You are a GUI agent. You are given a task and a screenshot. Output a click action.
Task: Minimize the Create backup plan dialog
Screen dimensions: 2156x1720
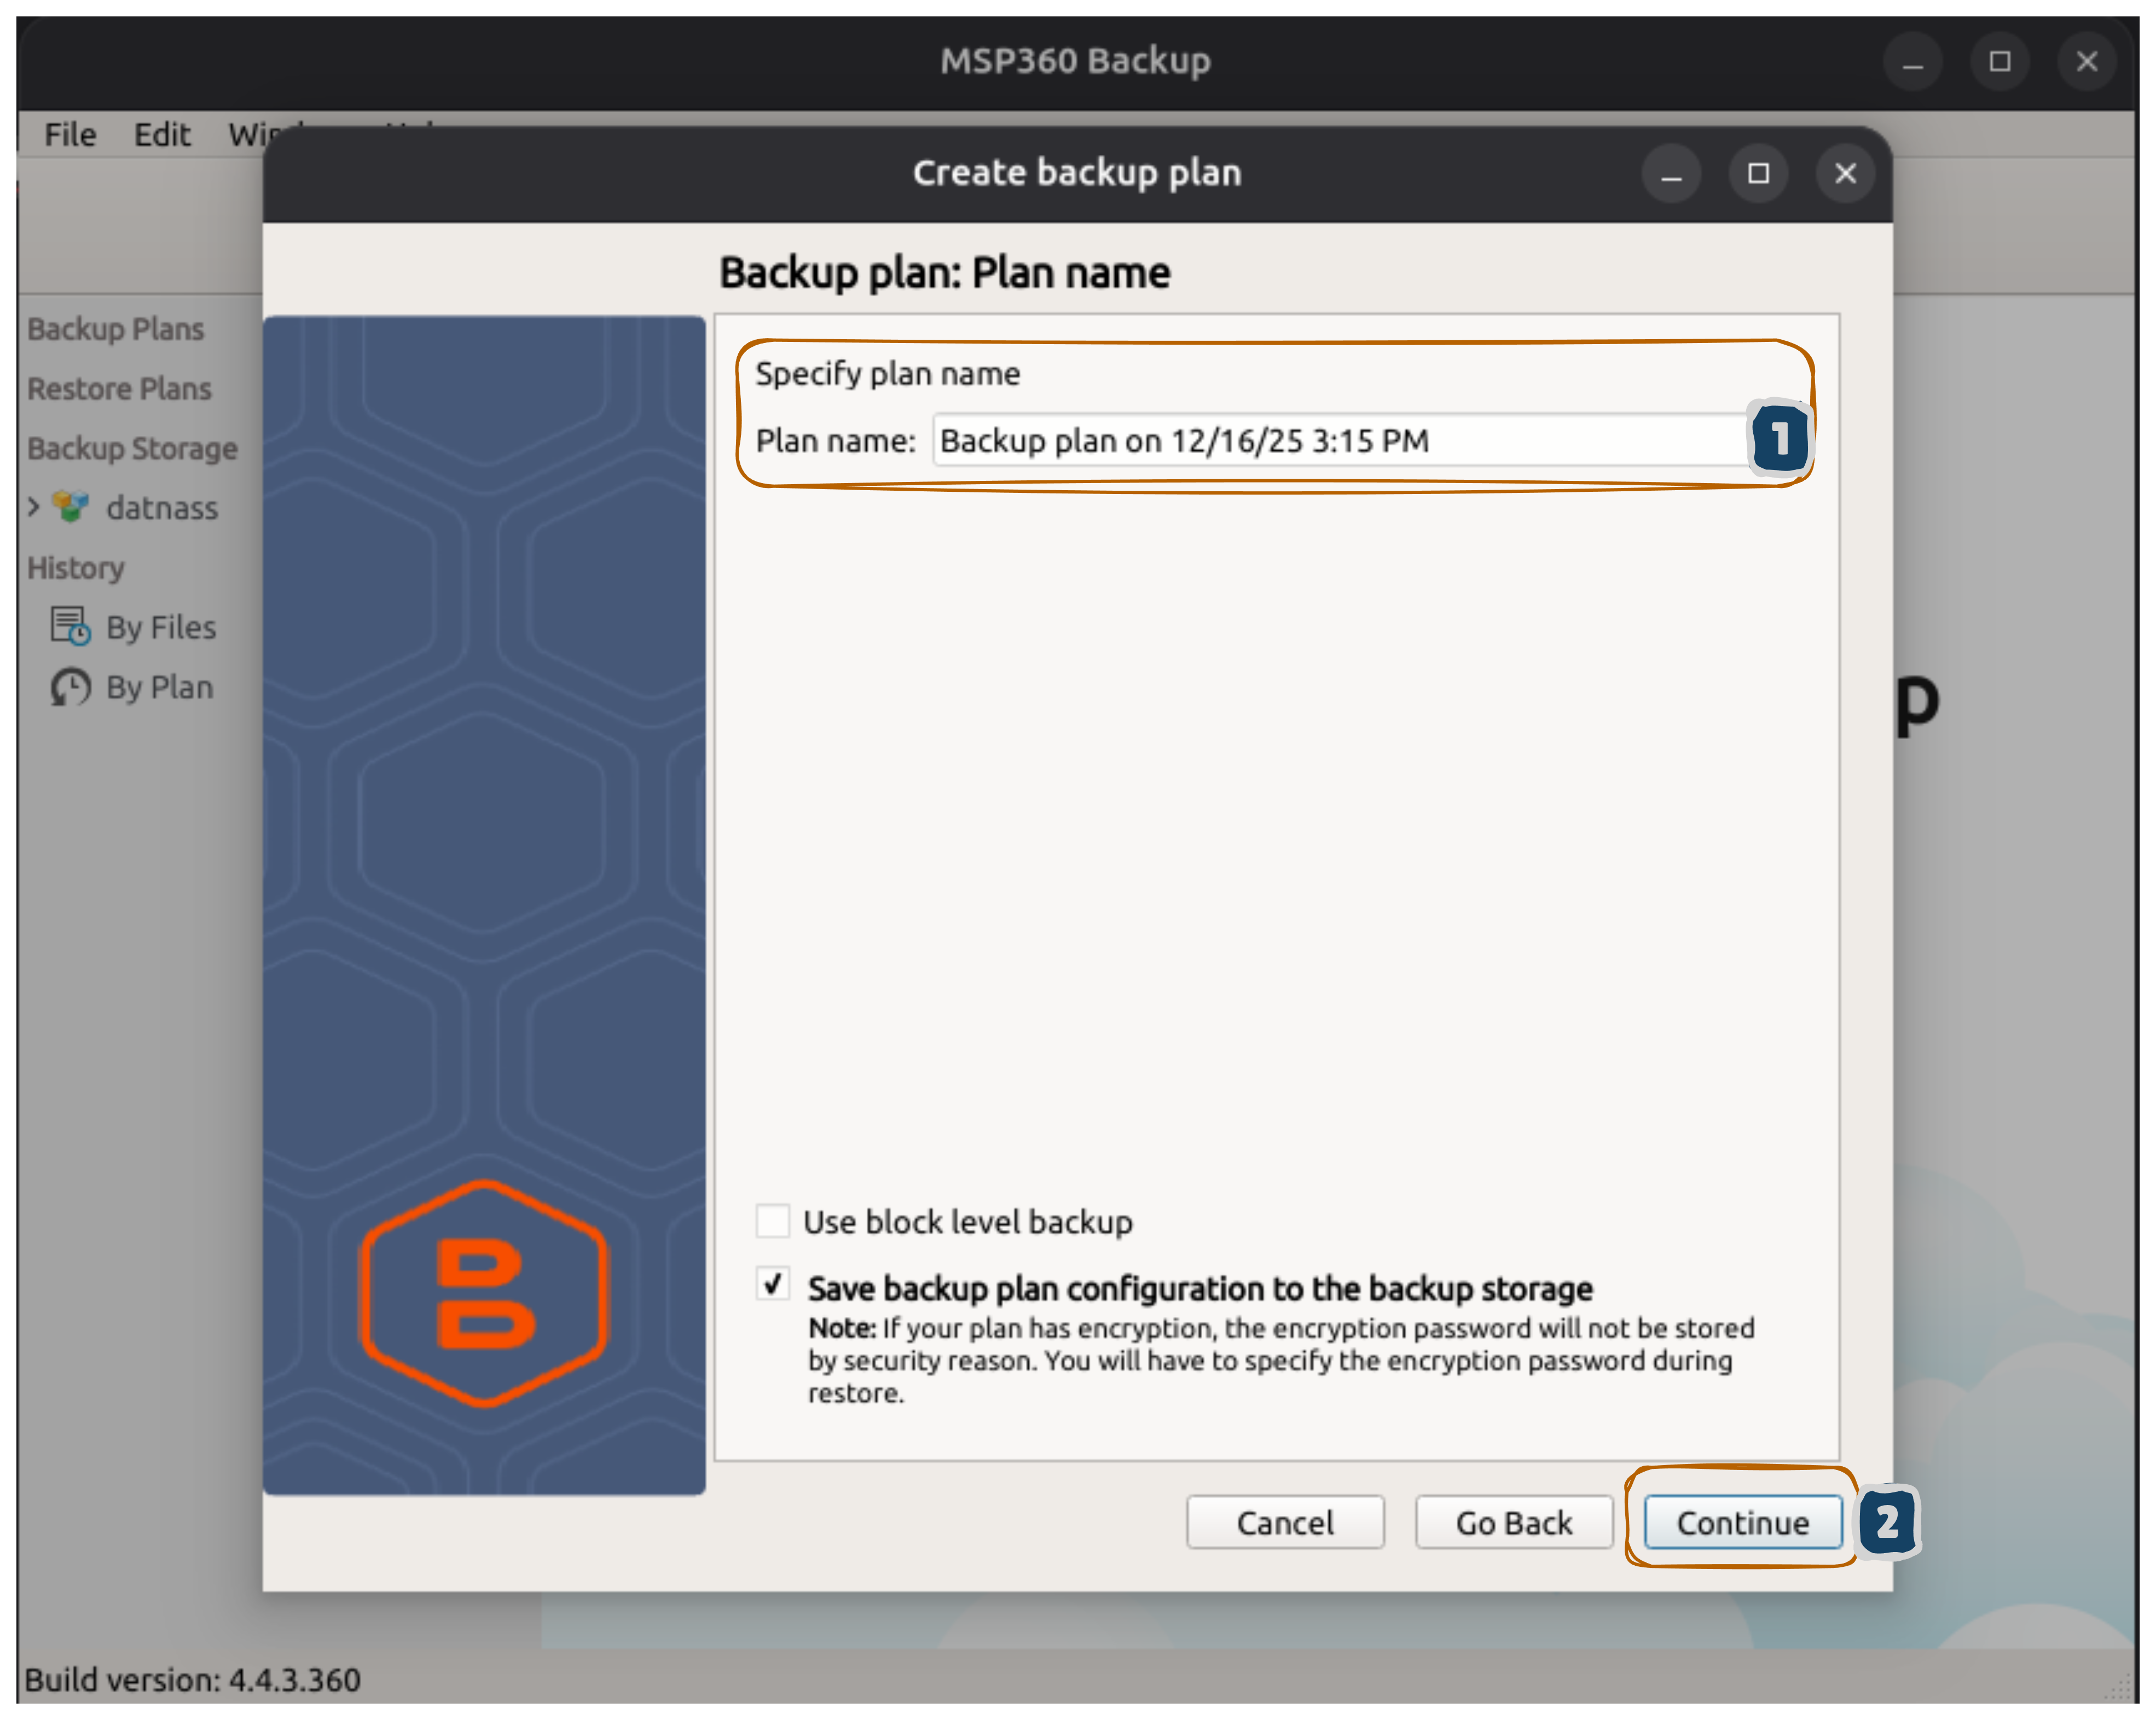(x=1671, y=174)
